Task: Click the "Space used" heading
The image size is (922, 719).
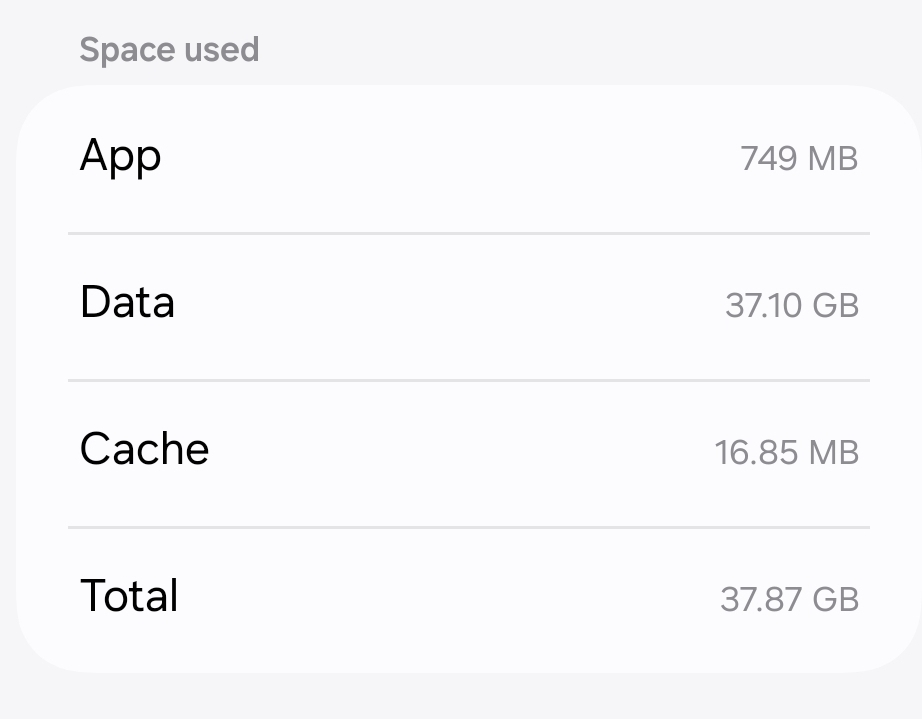Action: 169,50
